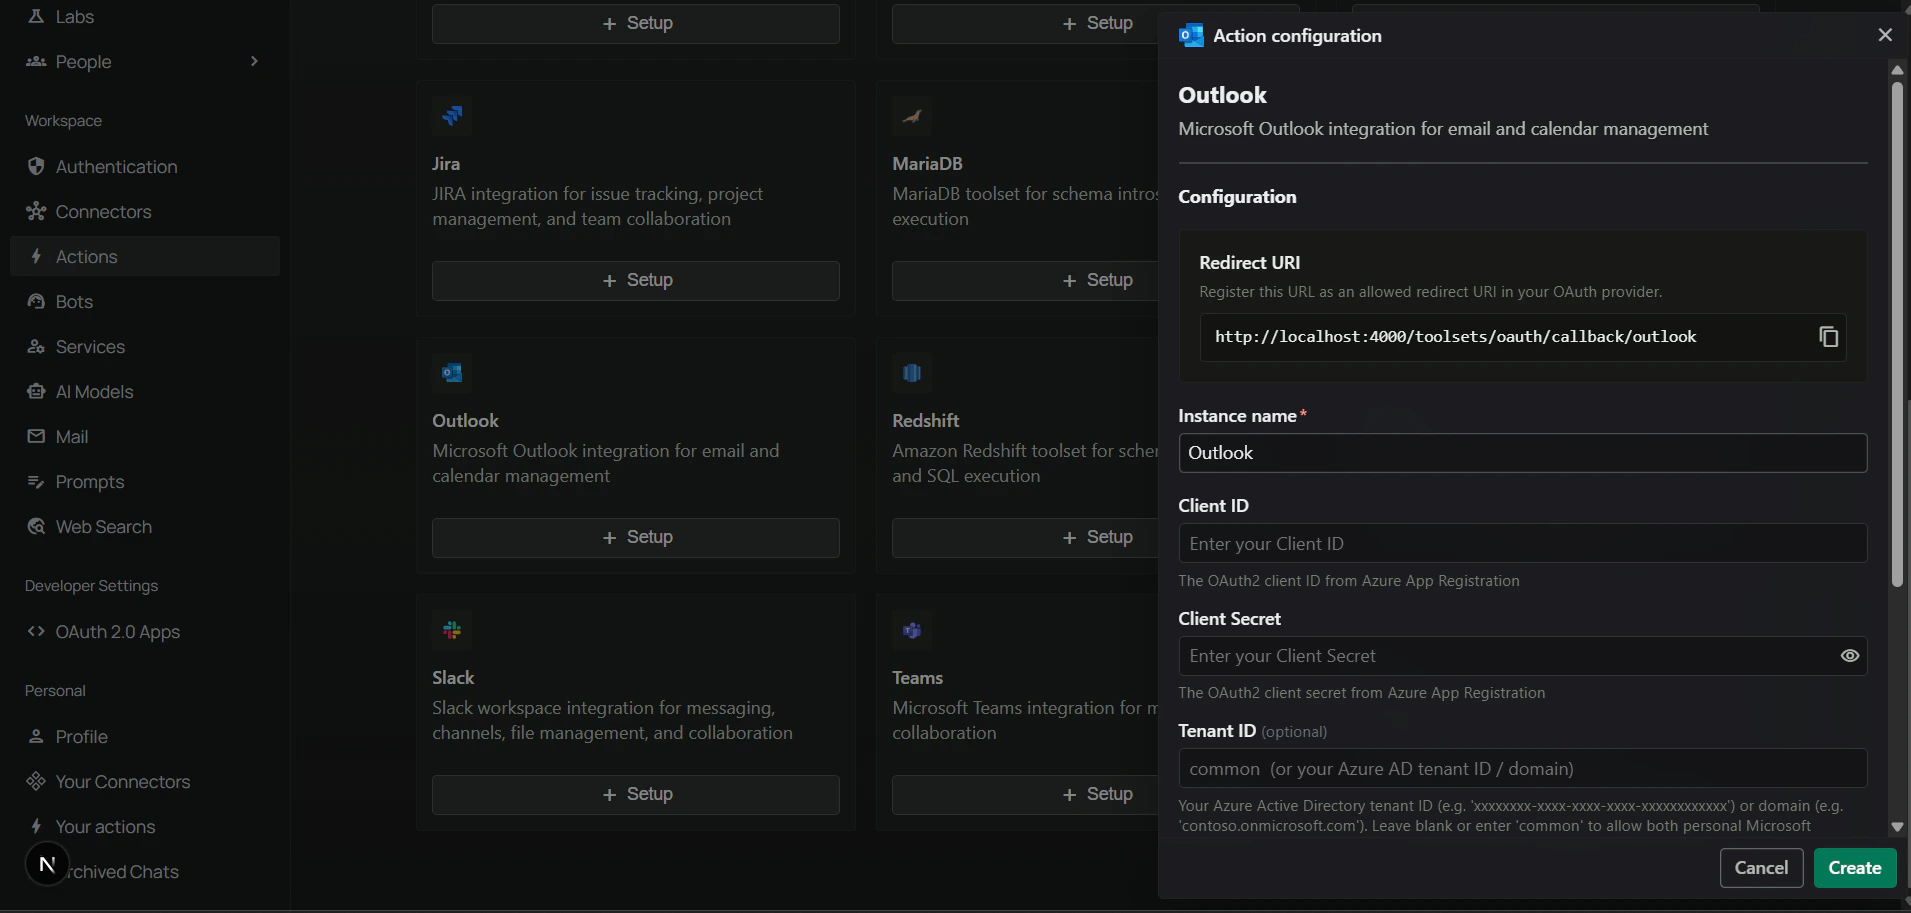1911x913 pixels.
Task: Click the Actions lightning bolt icon
Action: click(x=36, y=256)
